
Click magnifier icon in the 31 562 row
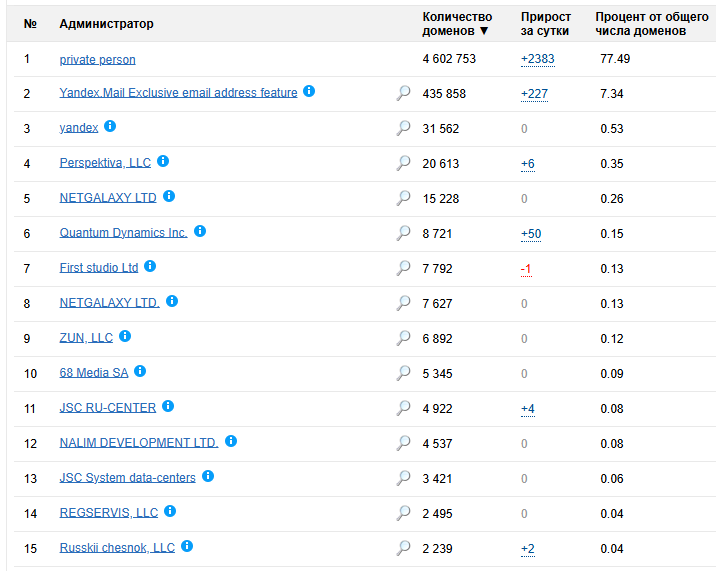click(x=403, y=128)
